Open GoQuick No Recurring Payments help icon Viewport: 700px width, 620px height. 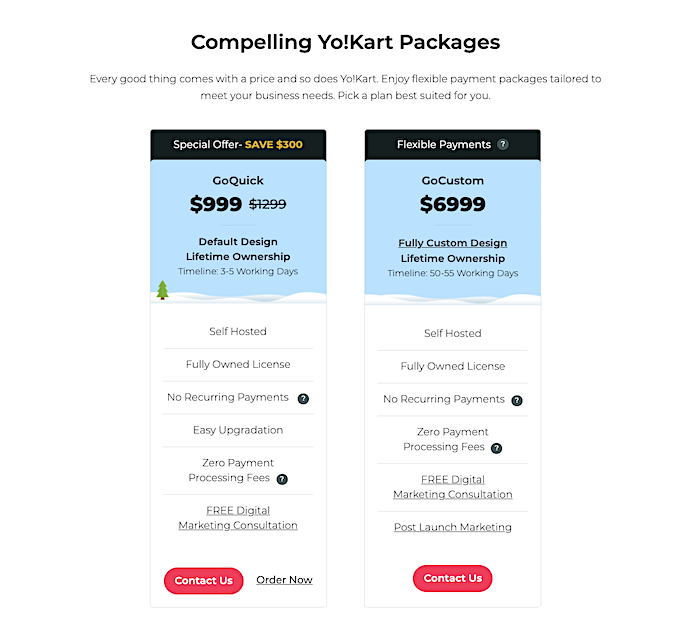click(x=303, y=399)
